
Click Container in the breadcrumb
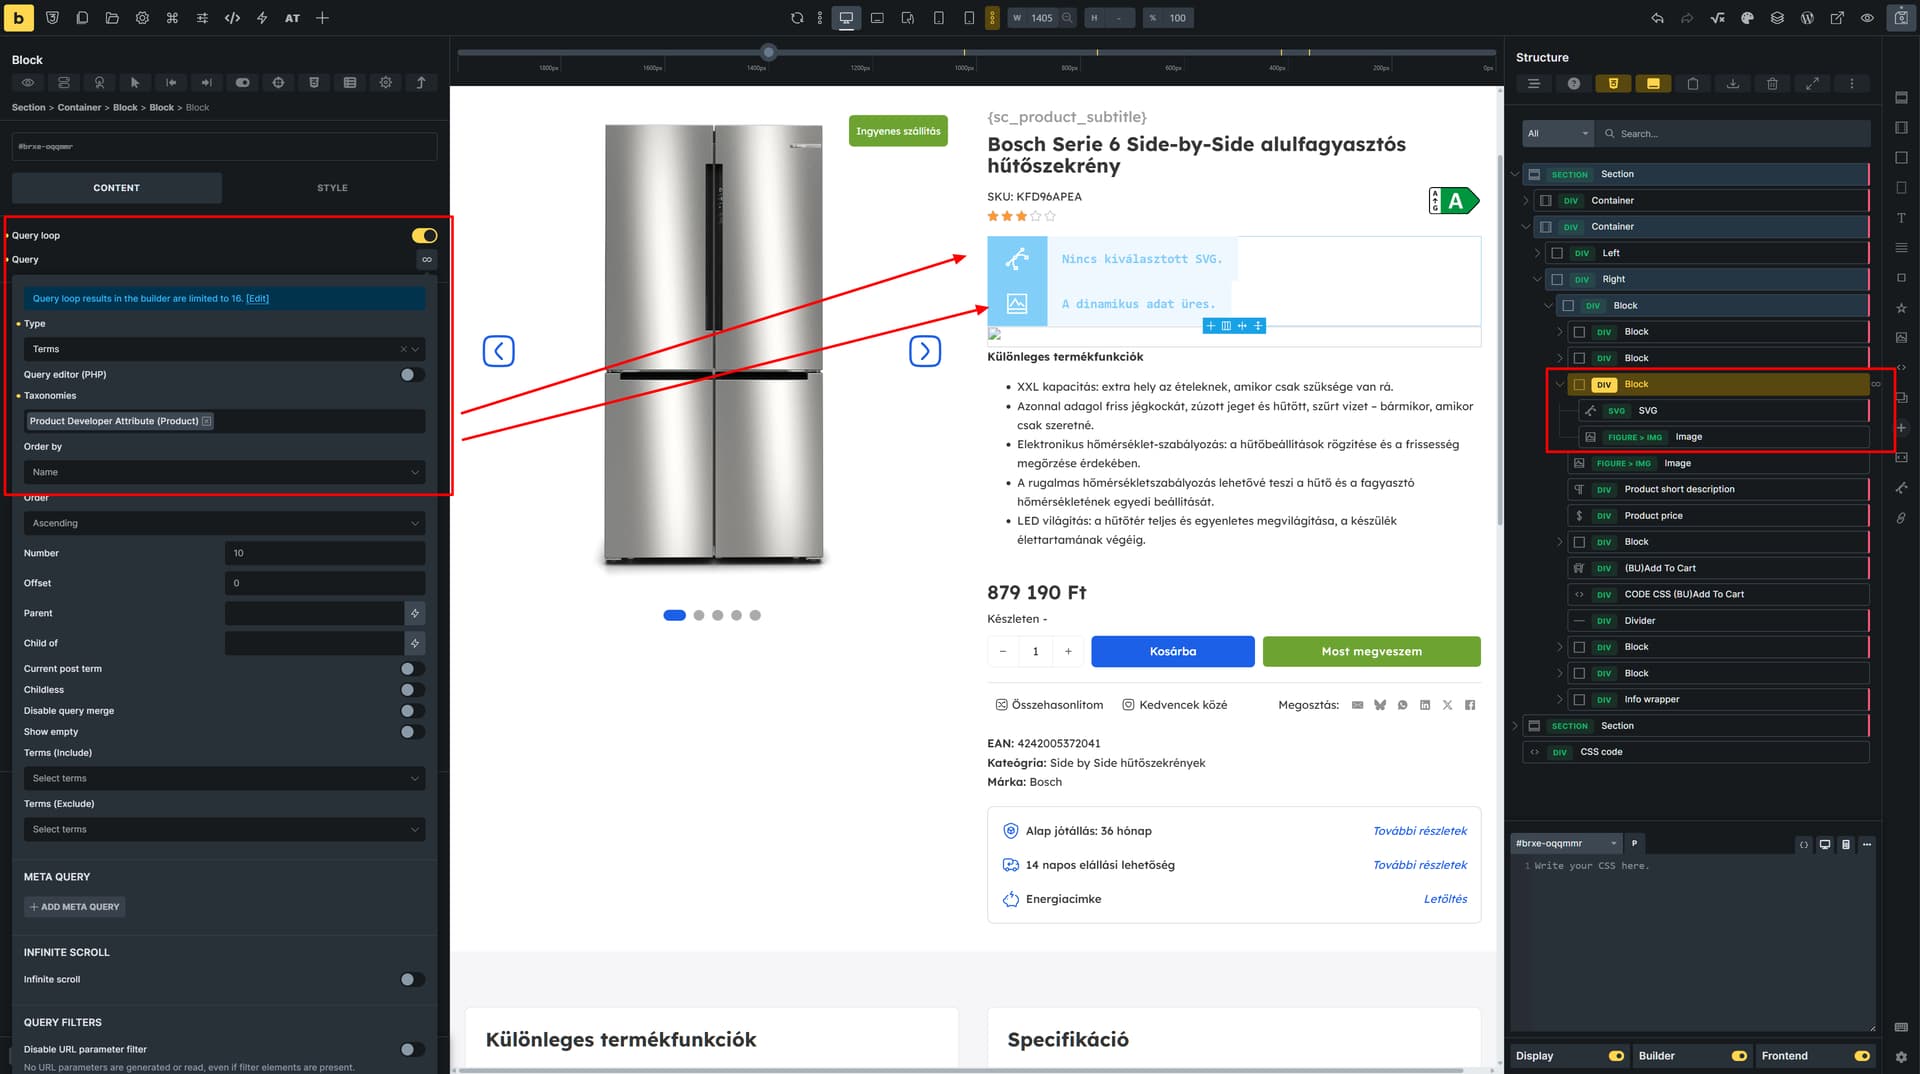pyautogui.click(x=79, y=108)
